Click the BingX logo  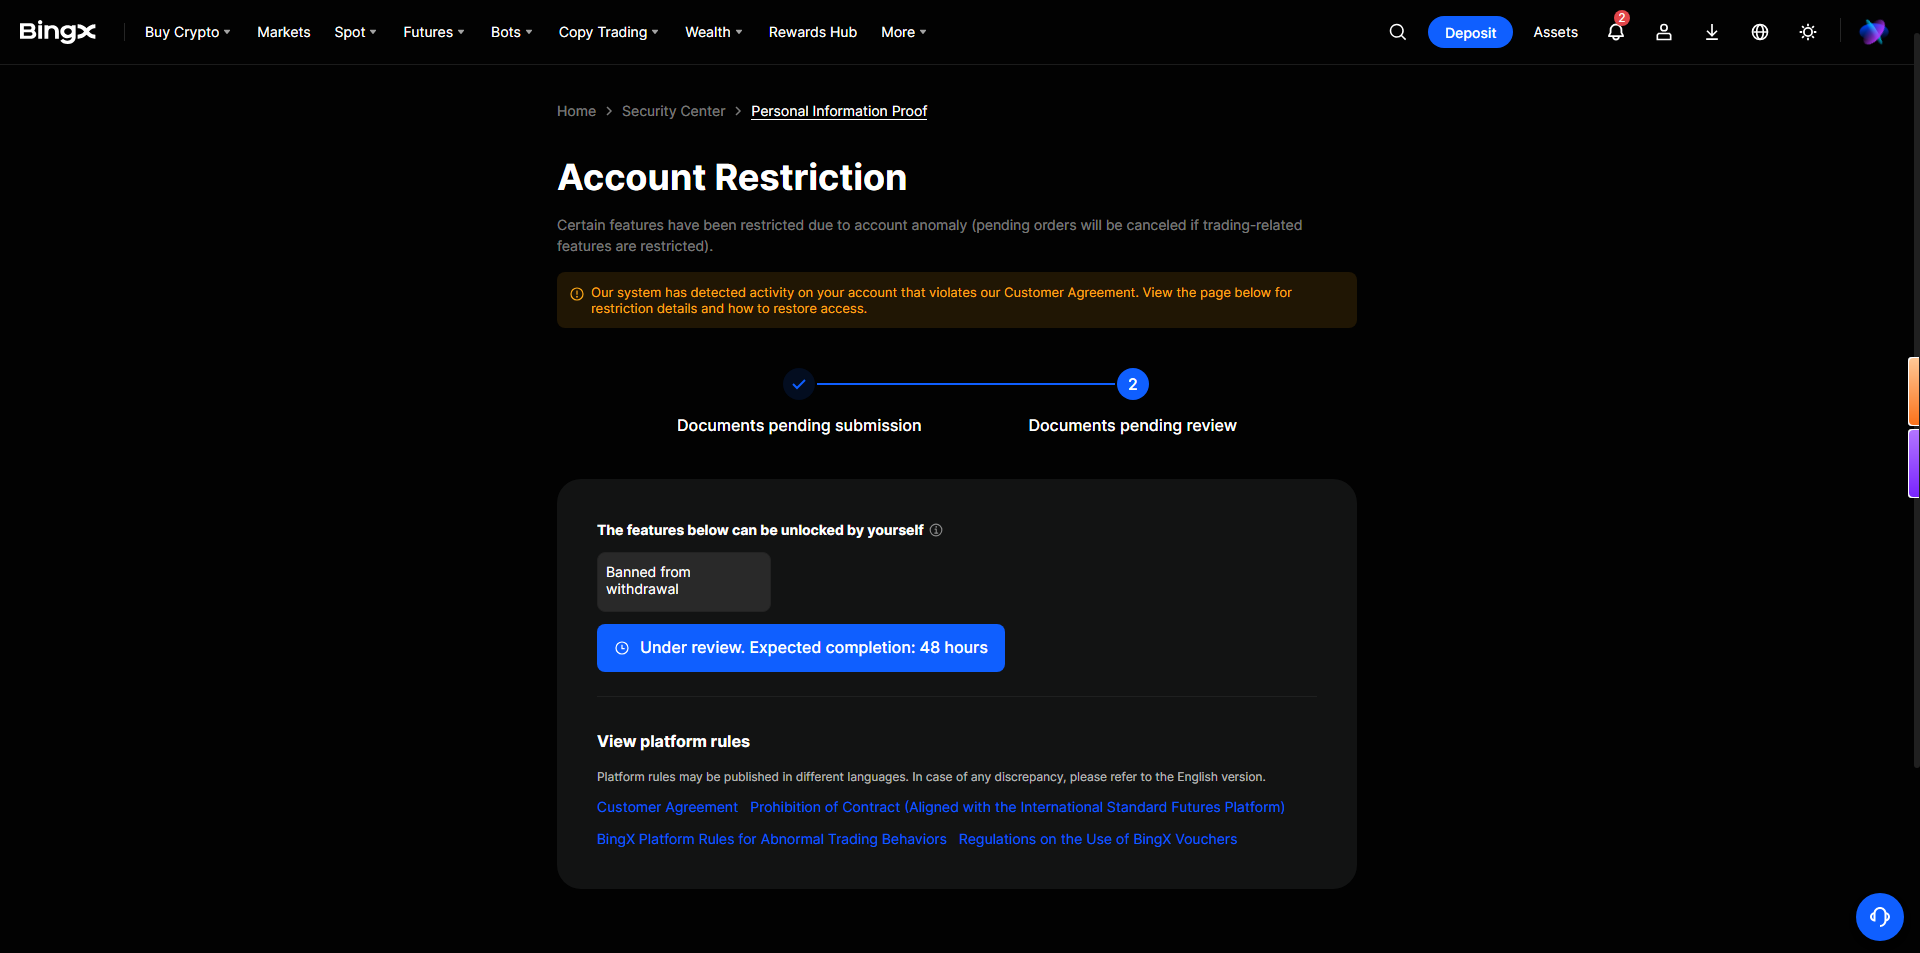58,32
